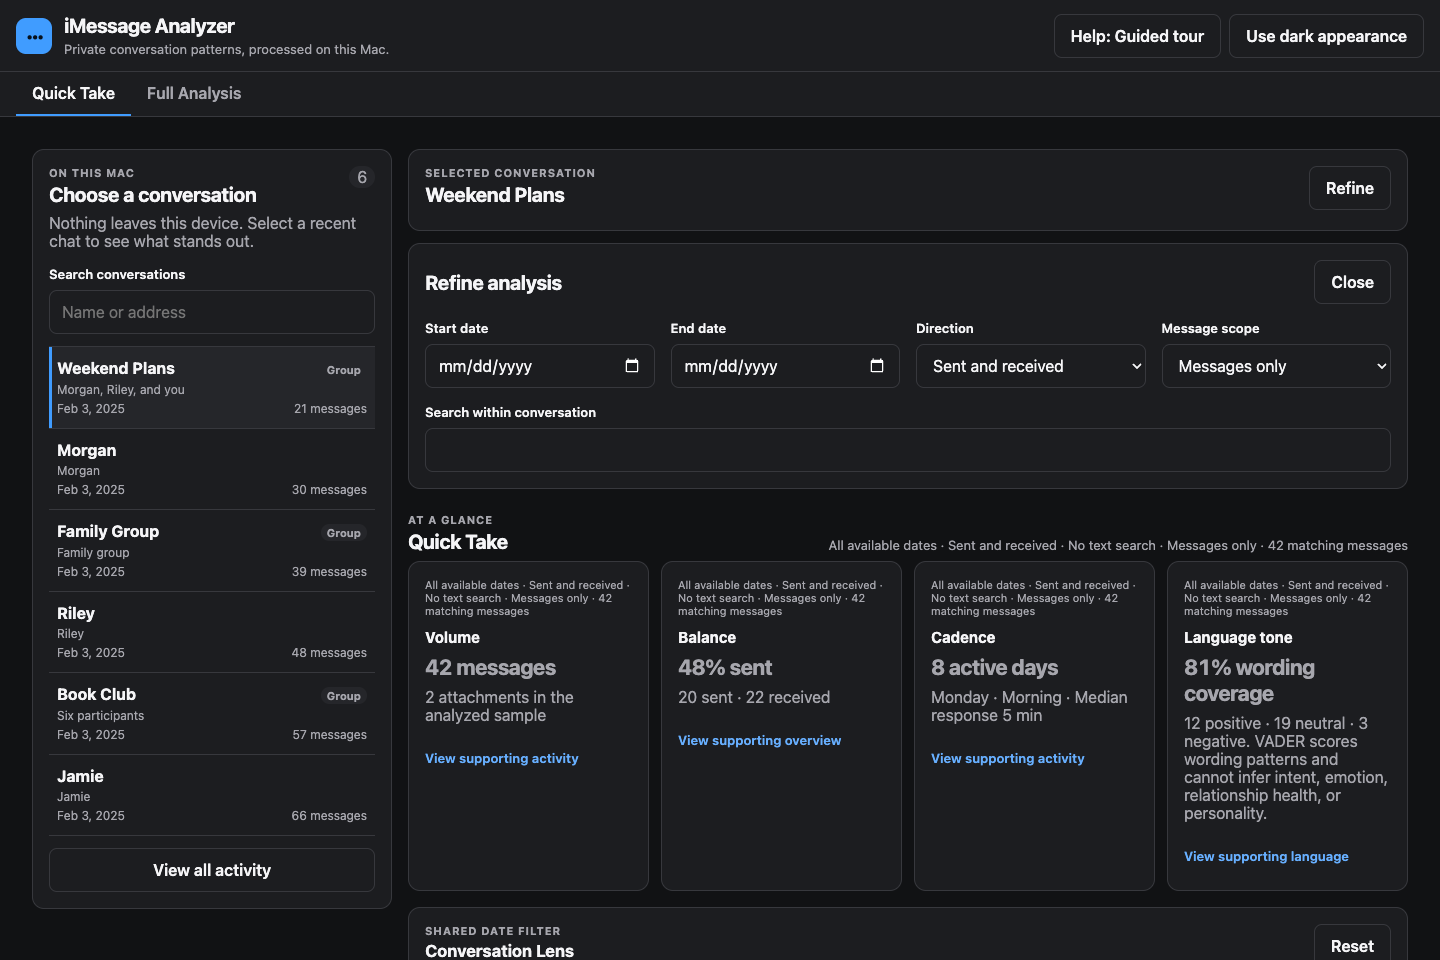Click the "Six participants" text

[100, 716]
